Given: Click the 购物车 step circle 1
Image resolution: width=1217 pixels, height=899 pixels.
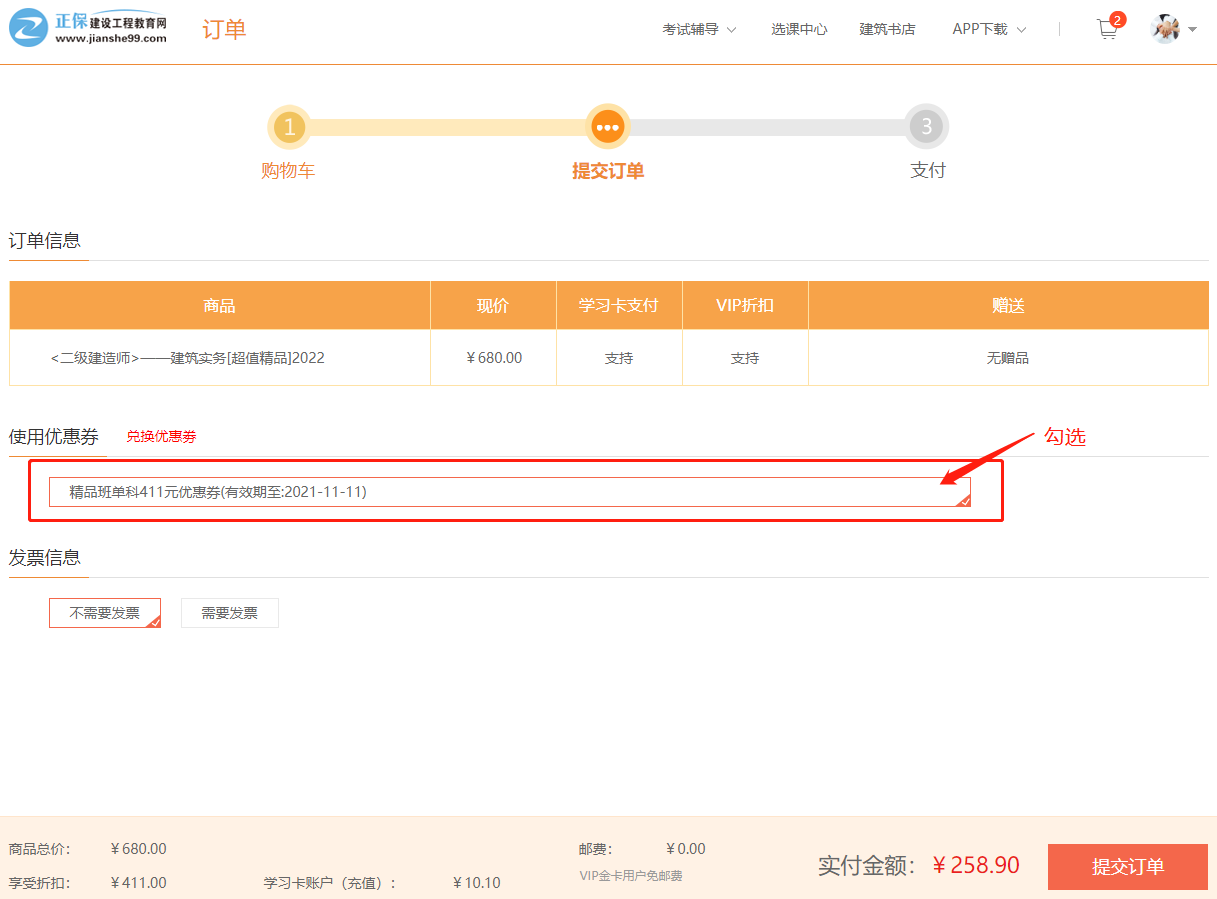Looking at the screenshot, I should (290, 127).
